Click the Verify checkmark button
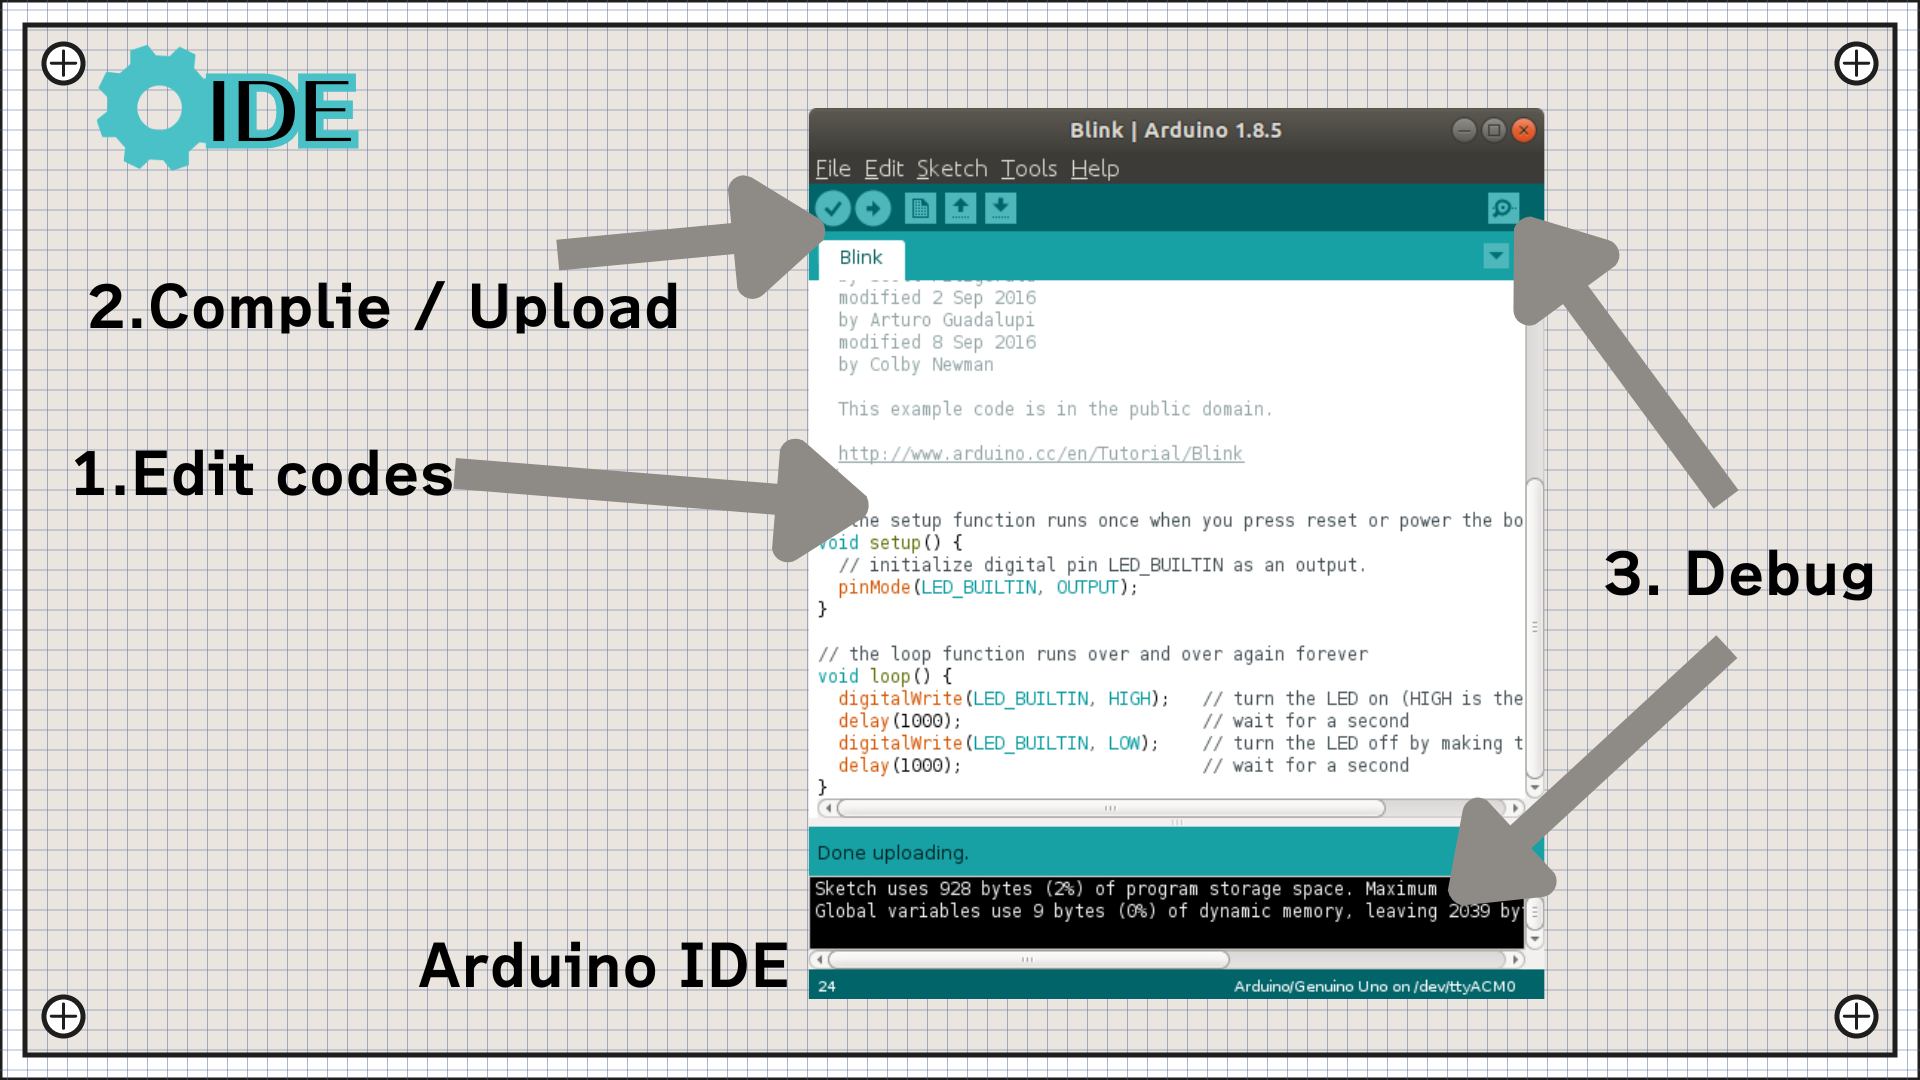1920x1080 pixels. pos(833,208)
